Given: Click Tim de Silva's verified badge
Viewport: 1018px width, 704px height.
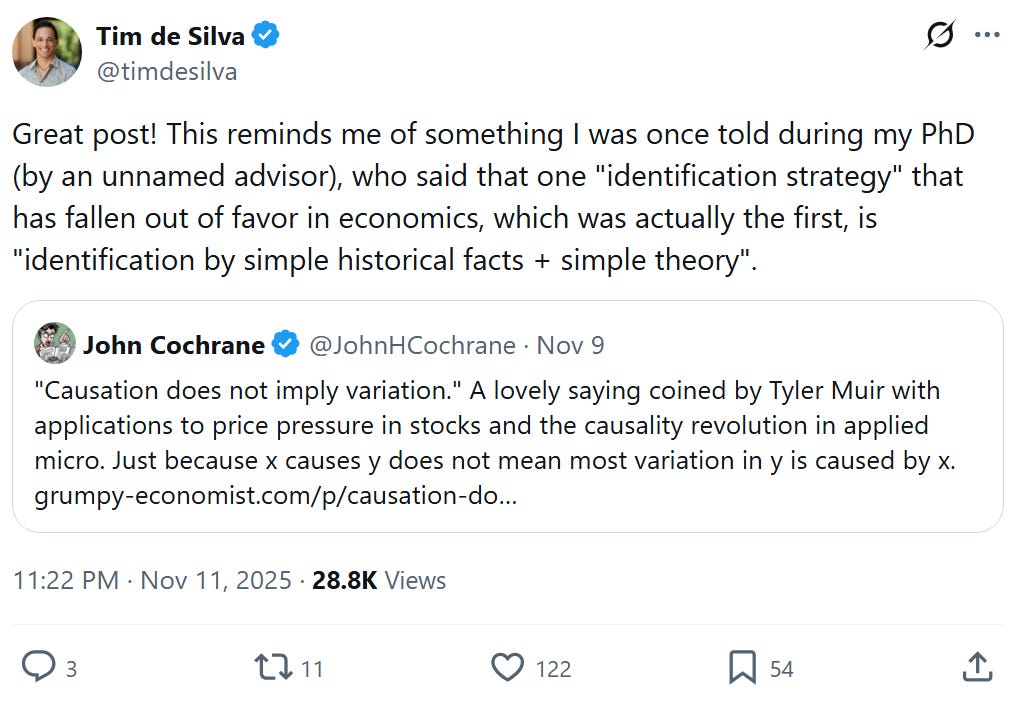Looking at the screenshot, I should (265, 36).
